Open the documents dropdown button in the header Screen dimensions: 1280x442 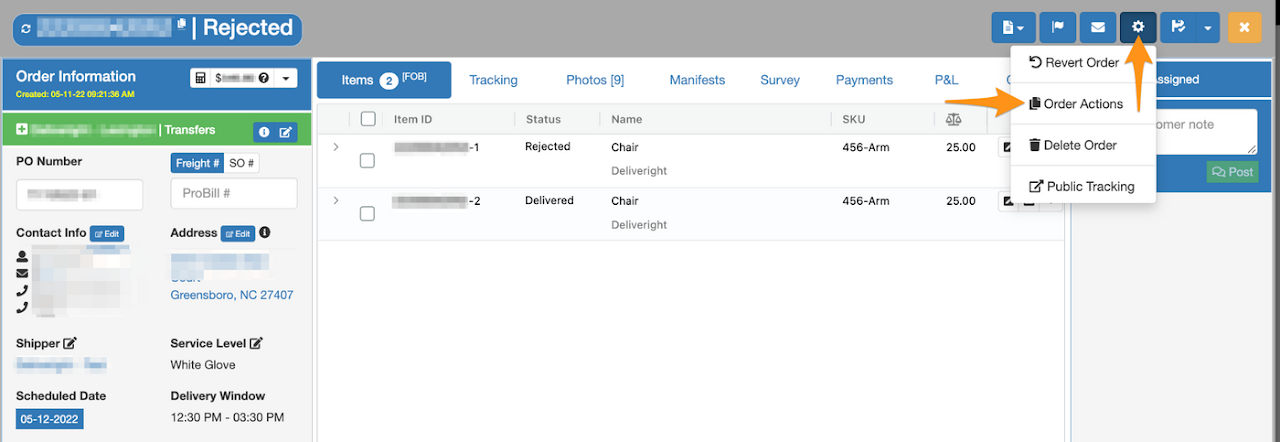tap(1013, 27)
